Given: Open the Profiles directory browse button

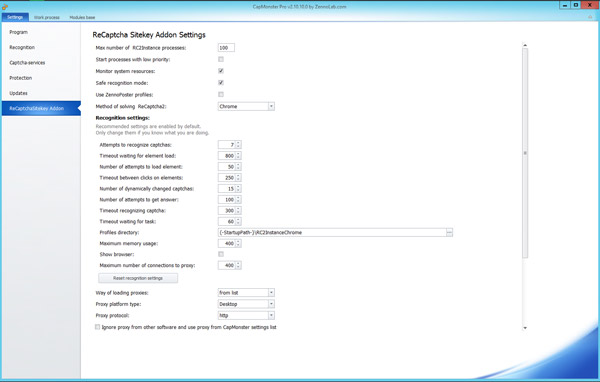Looking at the screenshot, I should pyautogui.click(x=449, y=232).
